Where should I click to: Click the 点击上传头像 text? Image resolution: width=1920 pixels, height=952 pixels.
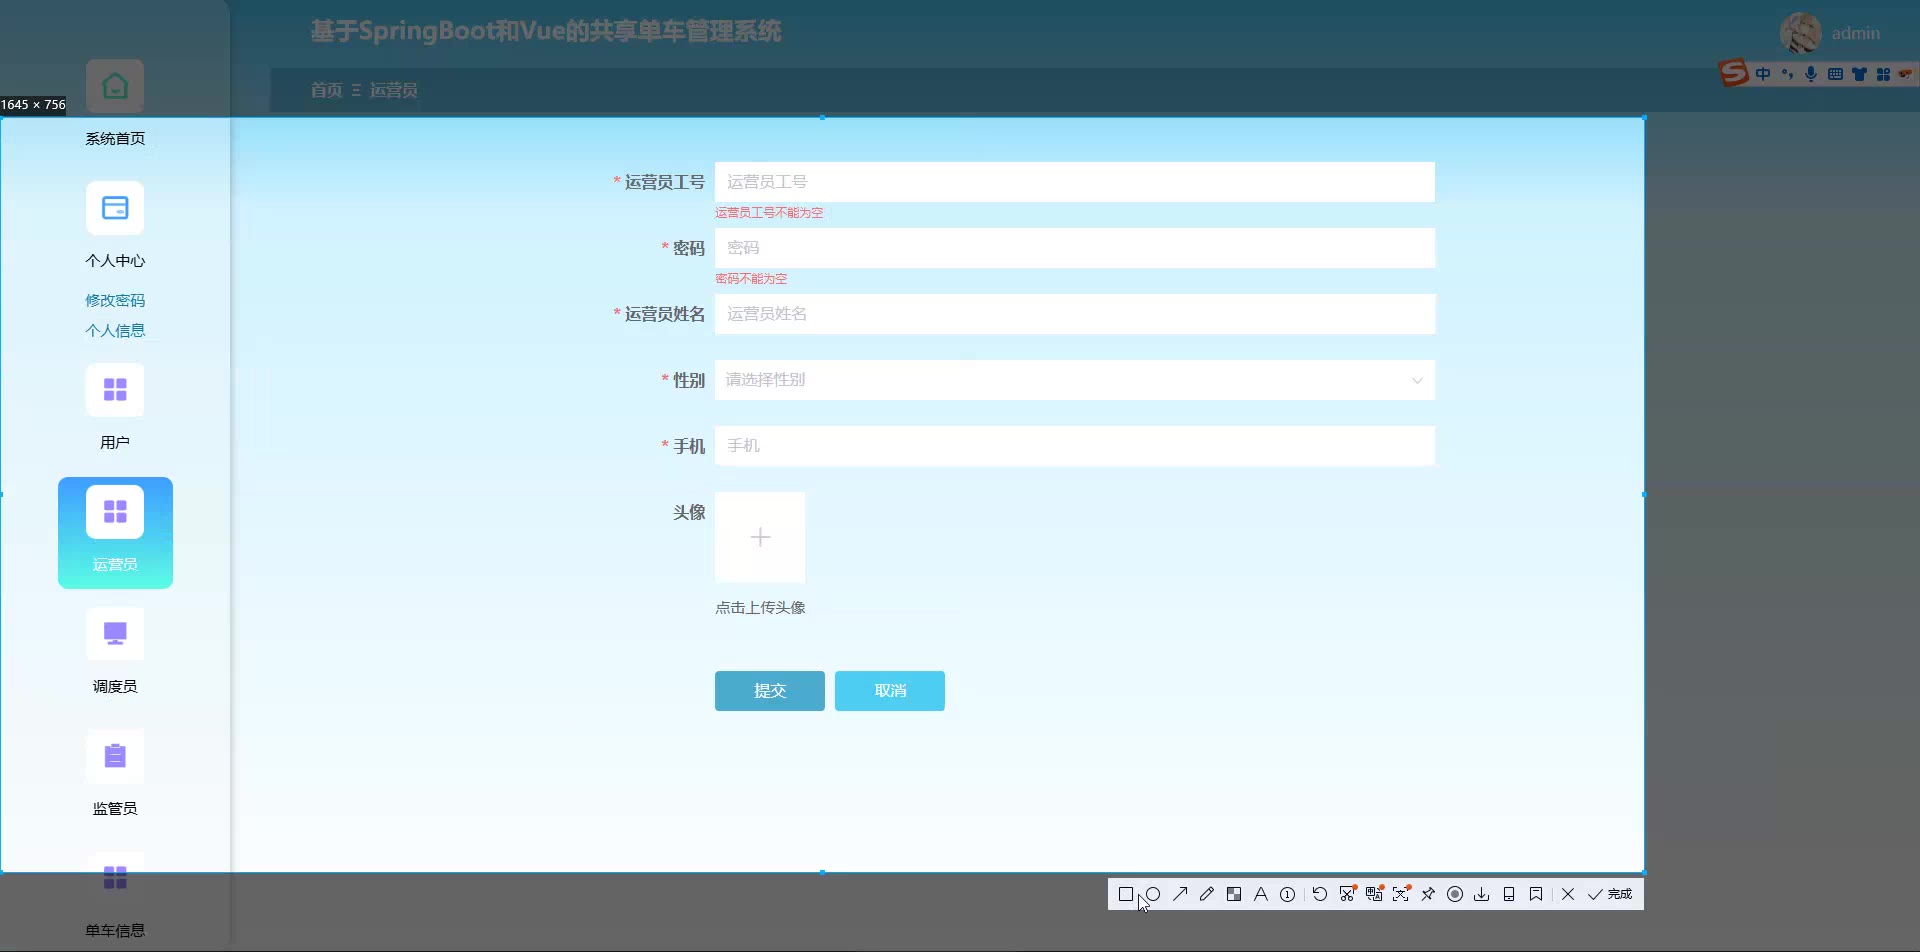(x=760, y=607)
